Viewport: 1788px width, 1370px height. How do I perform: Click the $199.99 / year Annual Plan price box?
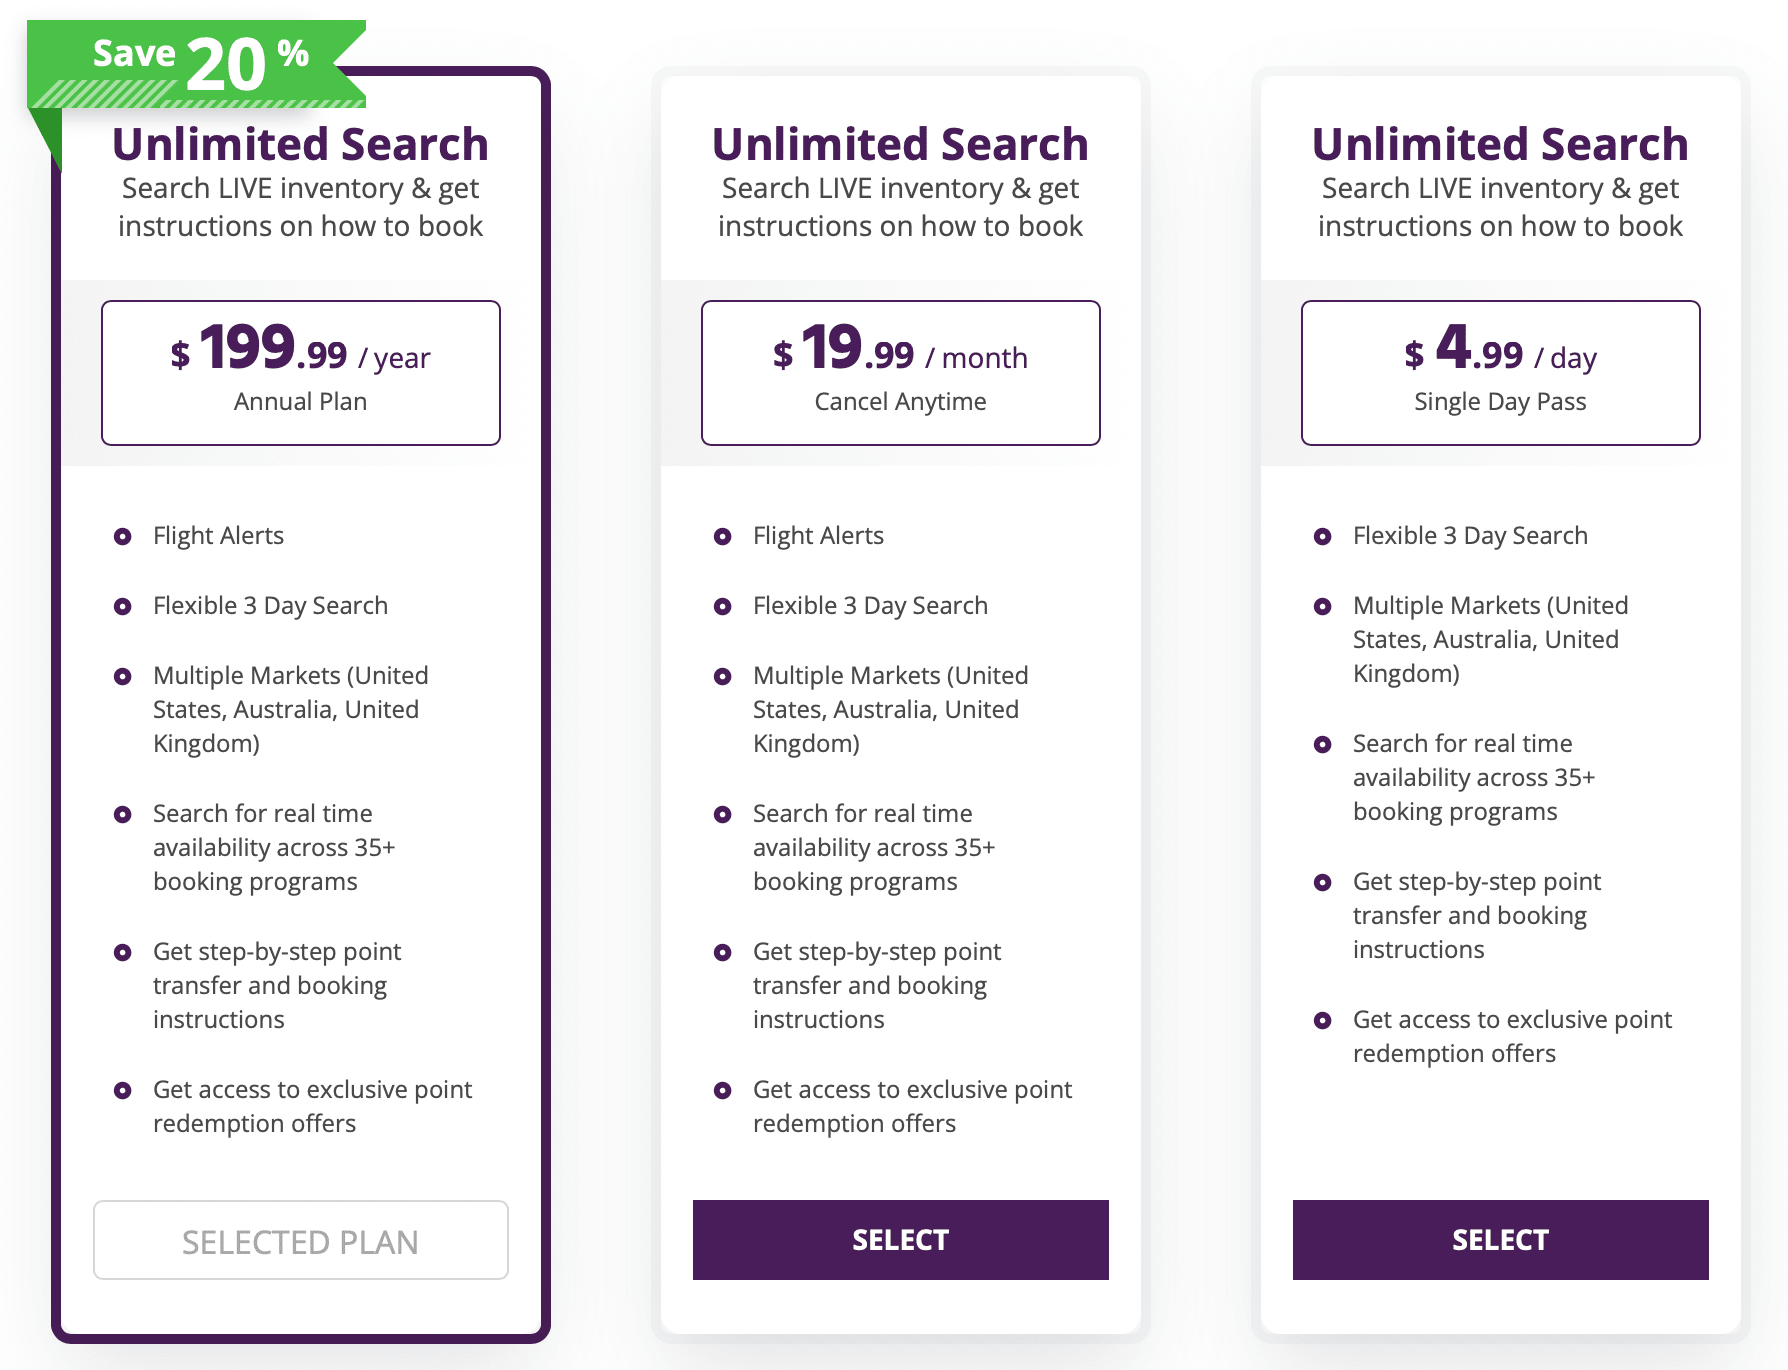click(301, 373)
